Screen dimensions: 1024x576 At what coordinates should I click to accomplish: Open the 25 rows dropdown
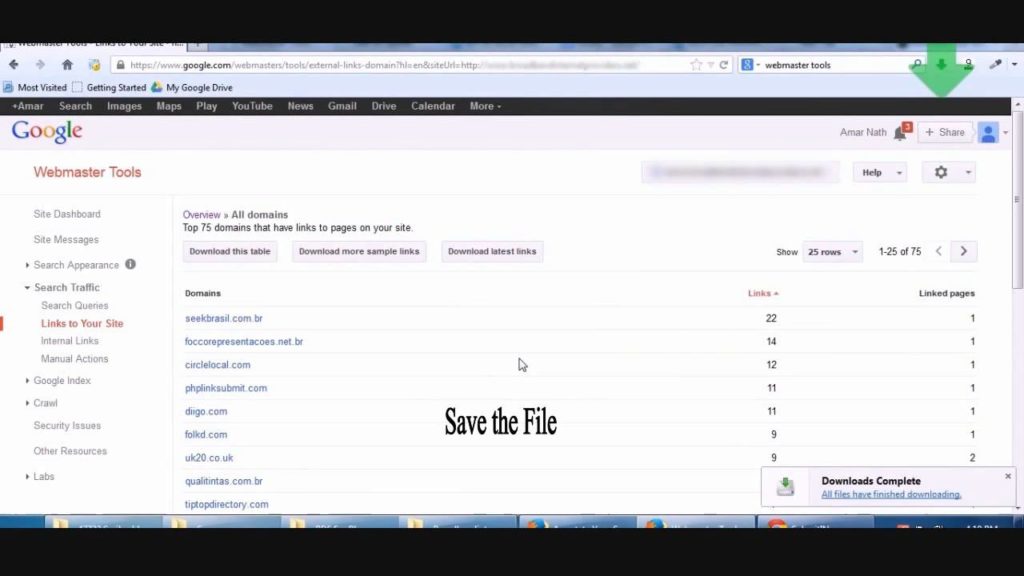pyautogui.click(x=833, y=252)
